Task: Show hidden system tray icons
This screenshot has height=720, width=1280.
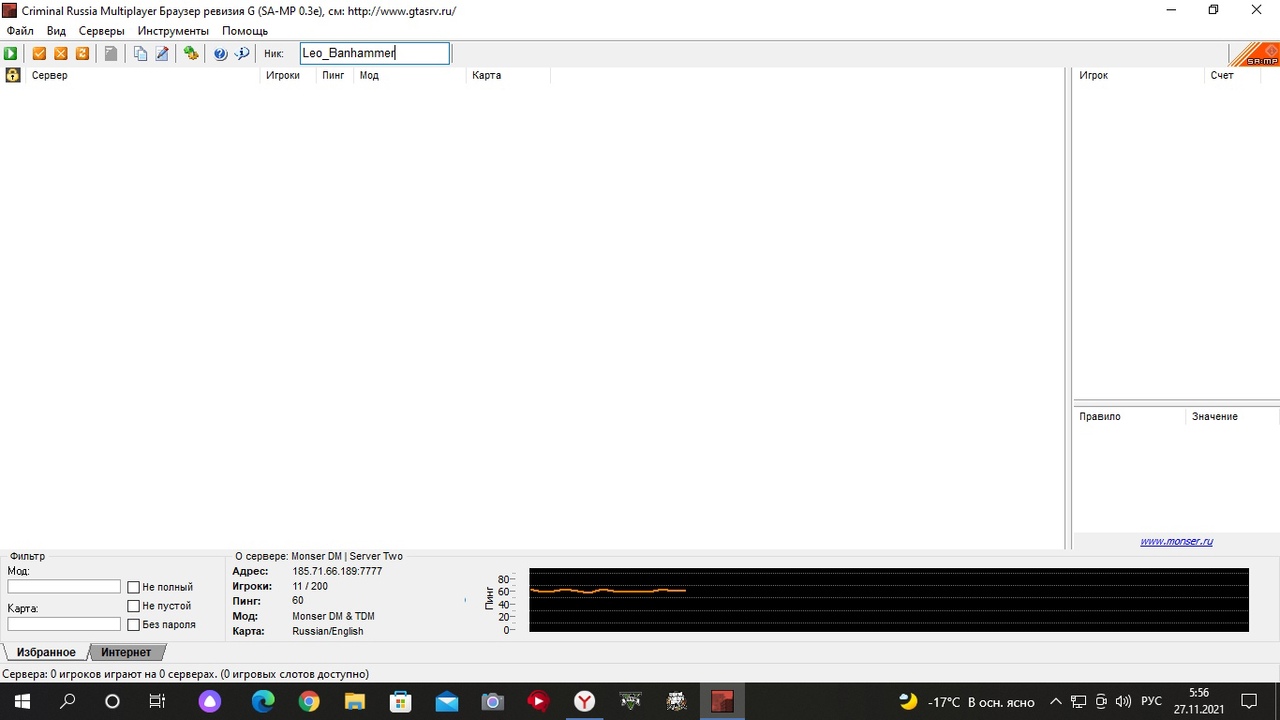Action: [1055, 701]
